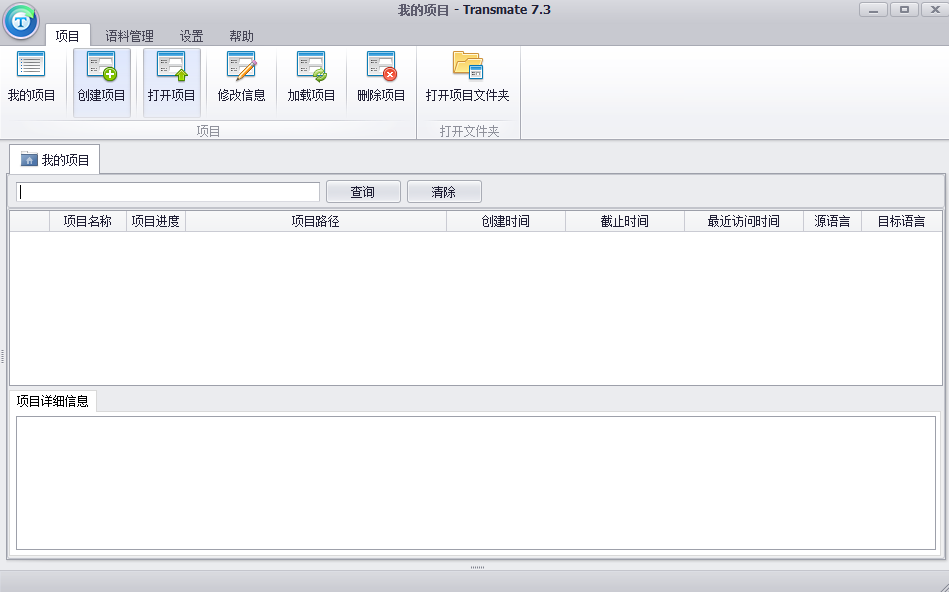Click the Transmate round application logo
The height and width of the screenshot is (592, 949).
click(21, 21)
